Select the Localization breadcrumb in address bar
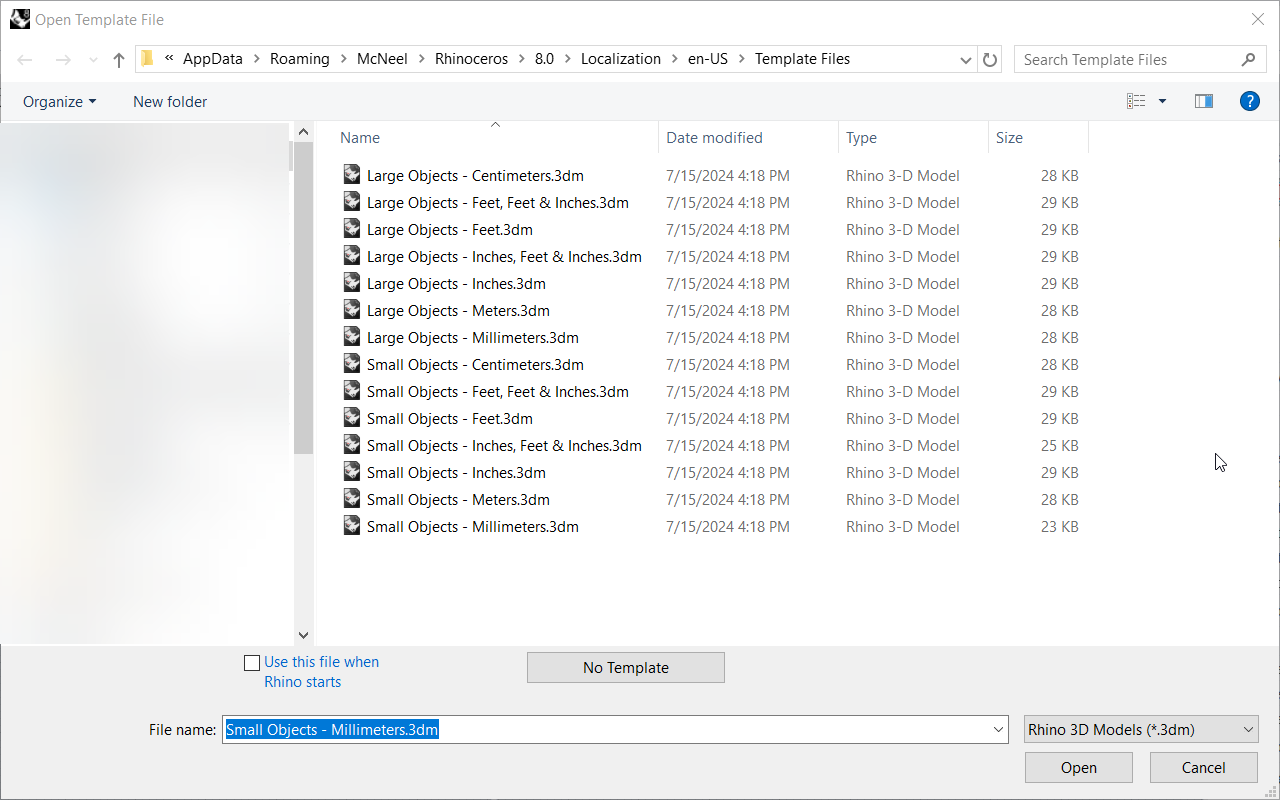Image resolution: width=1280 pixels, height=800 pixels. coord(620,59)
